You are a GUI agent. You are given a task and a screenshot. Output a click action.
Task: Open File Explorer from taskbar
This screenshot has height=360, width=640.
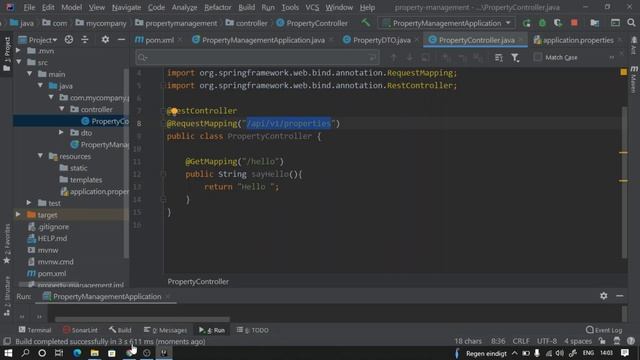95,353
